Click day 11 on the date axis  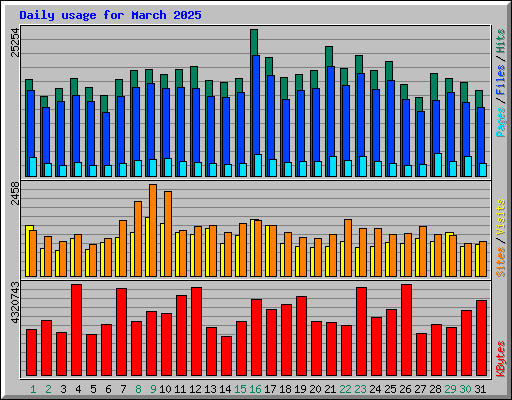click(180, 389)
